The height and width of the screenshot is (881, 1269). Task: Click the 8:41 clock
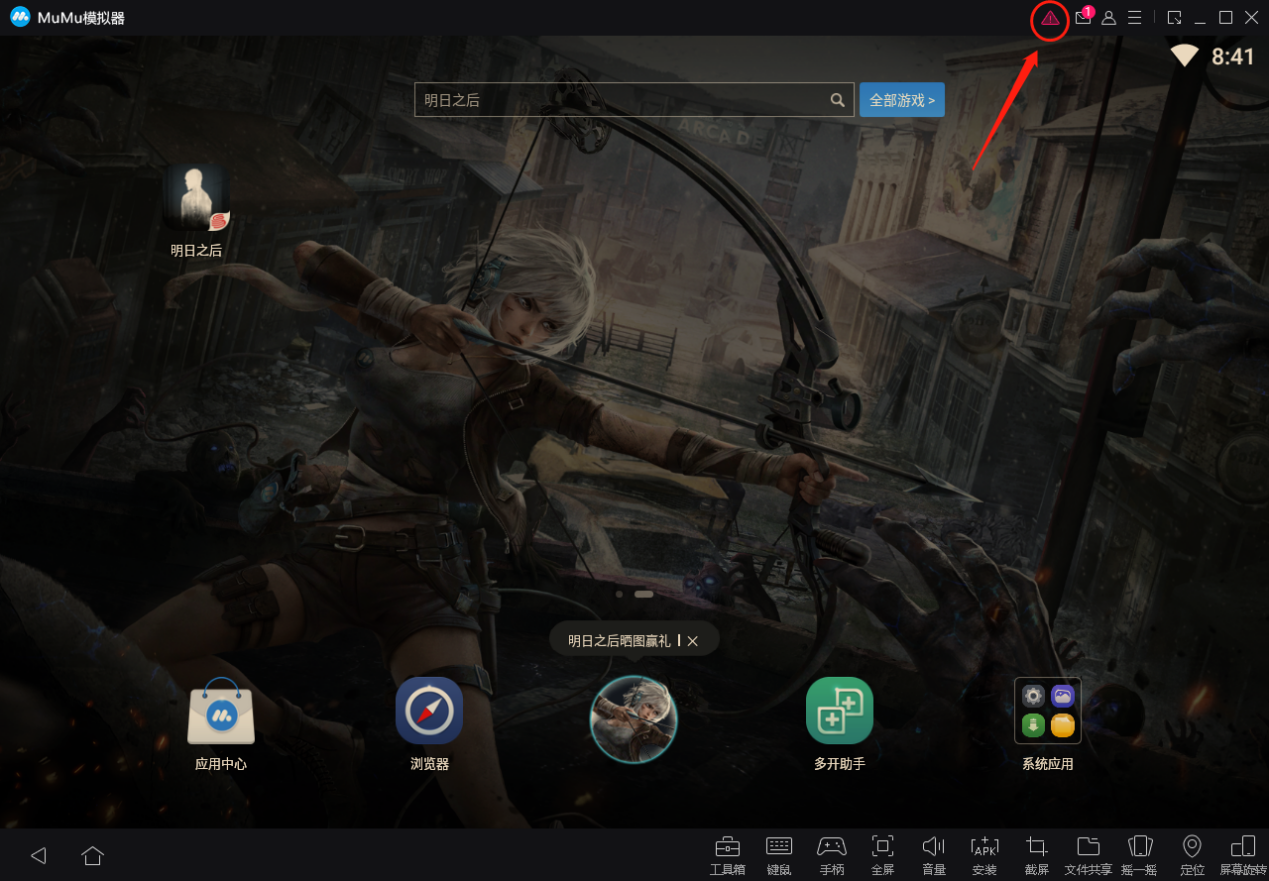[x=1233, y=57]
